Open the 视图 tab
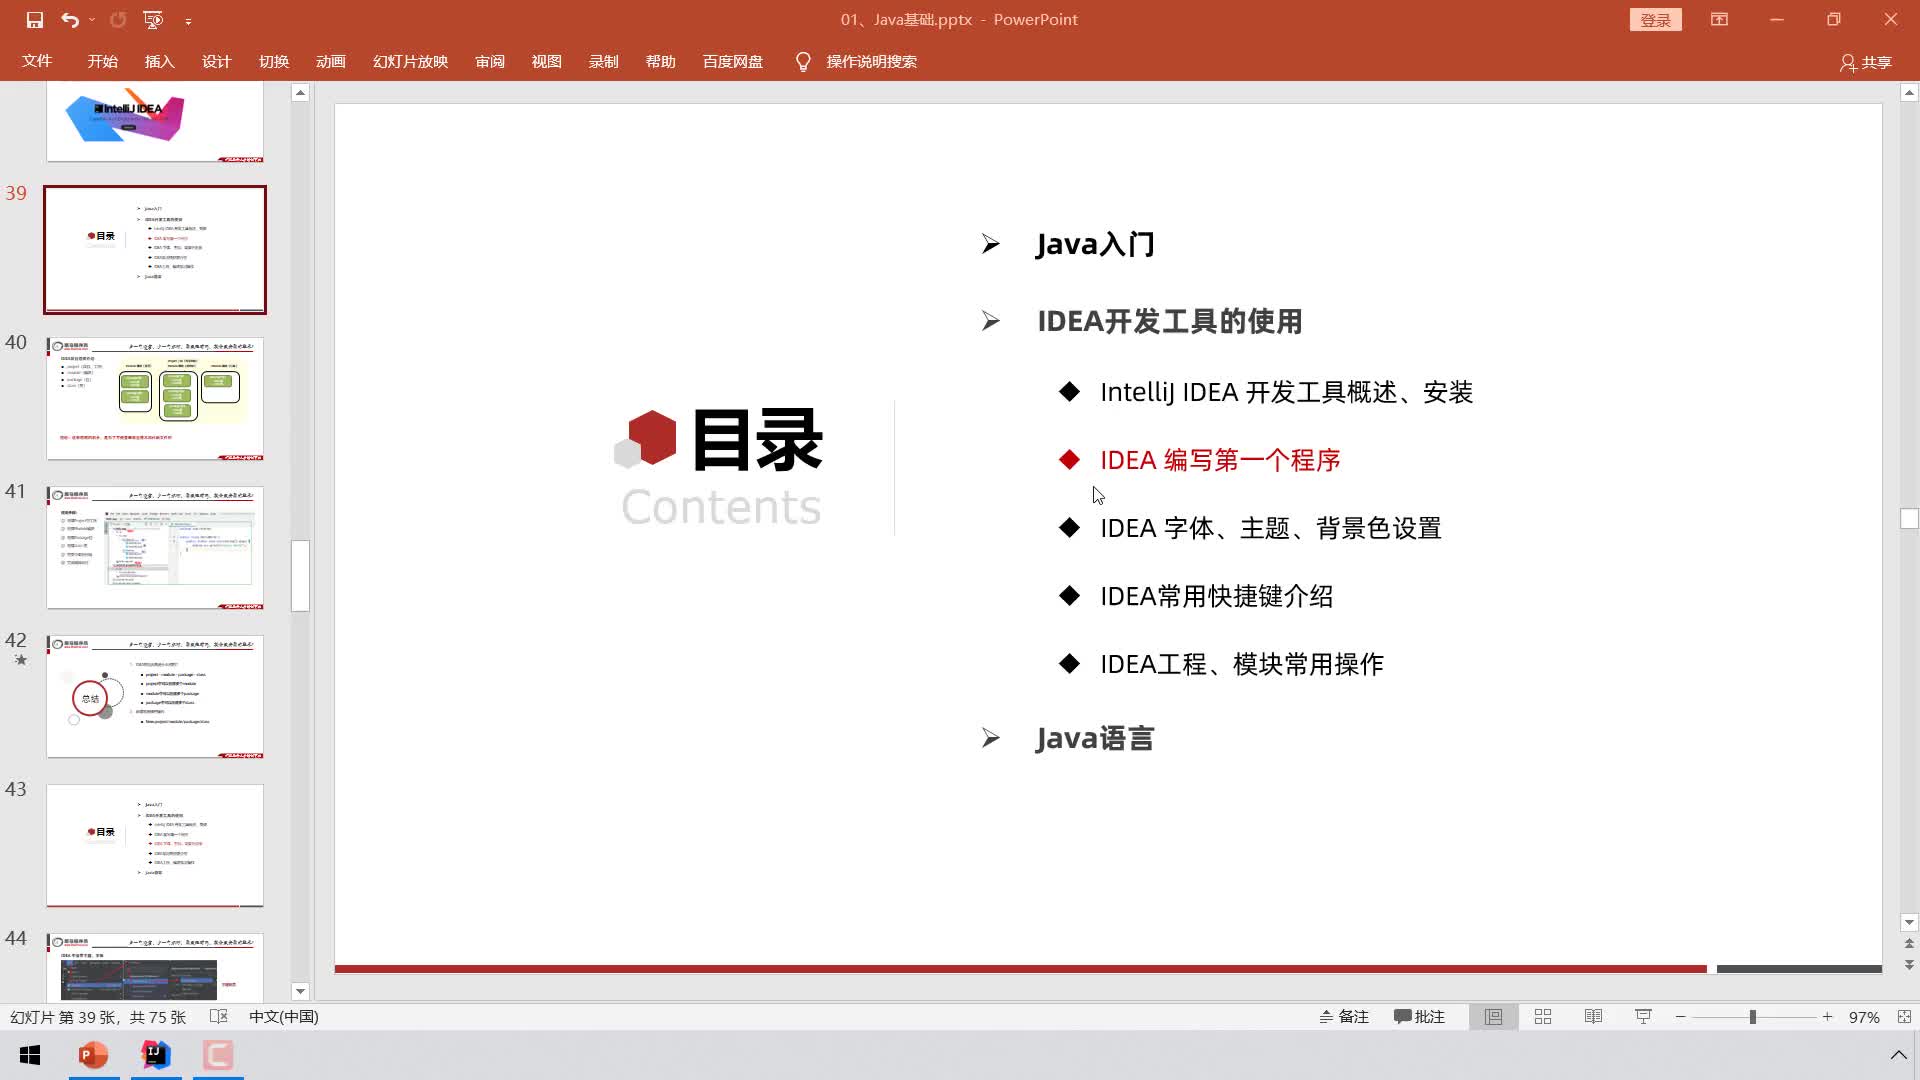This screenshot has width=1920, height=1080. (x=546, y=62)
